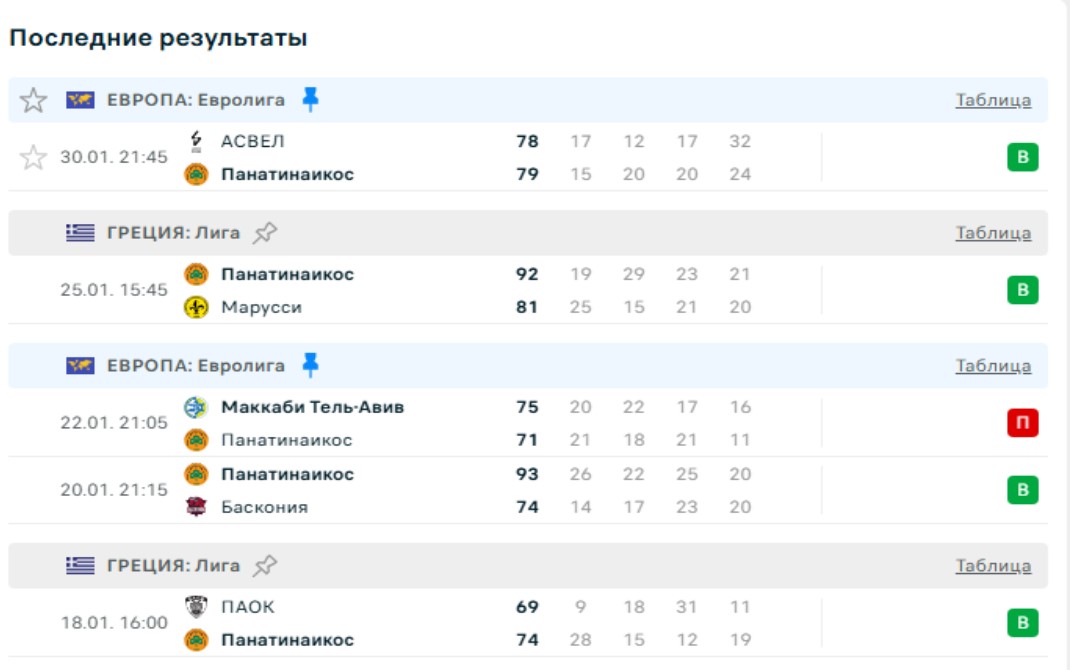Click the ASVEL team logo

196,141
